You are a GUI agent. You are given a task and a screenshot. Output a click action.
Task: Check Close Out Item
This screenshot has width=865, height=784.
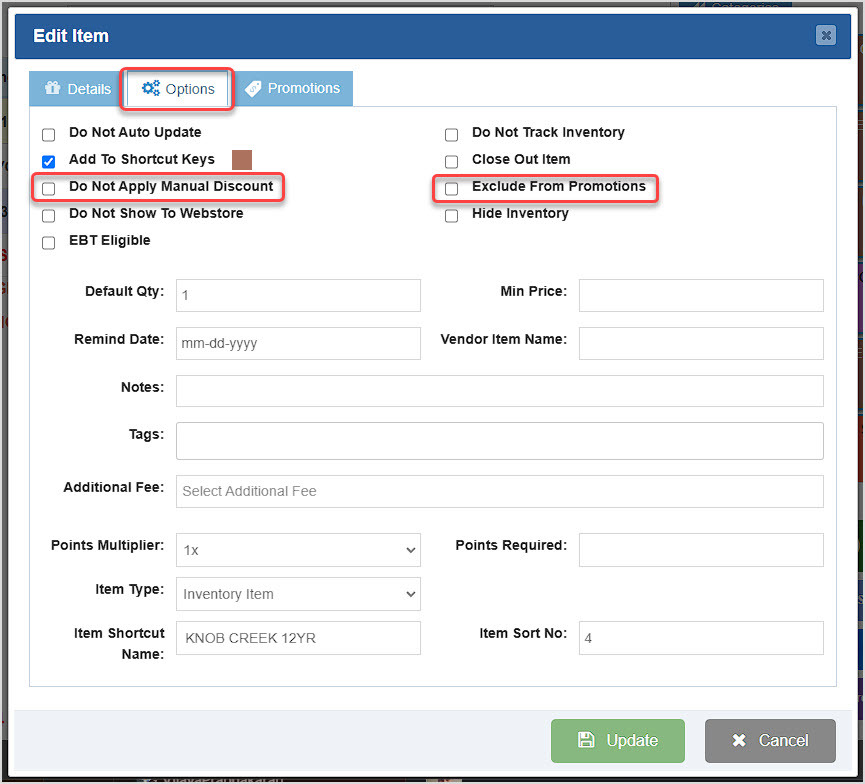coord(451,159)
